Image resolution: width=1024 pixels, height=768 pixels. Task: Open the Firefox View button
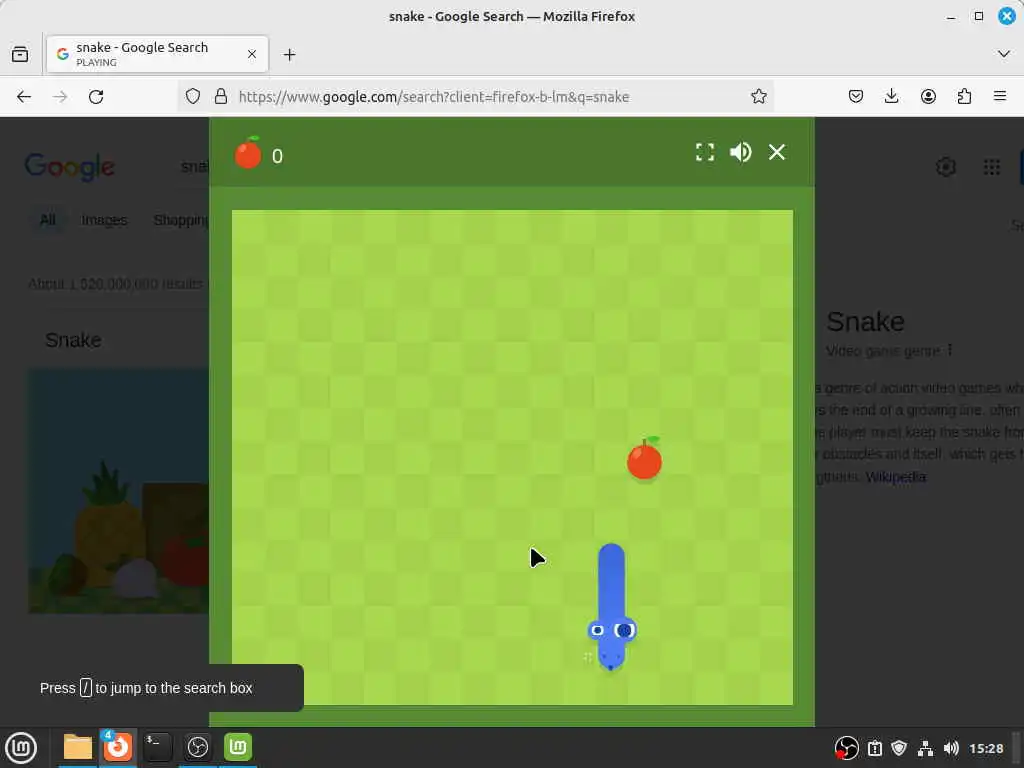pos(20,54)
